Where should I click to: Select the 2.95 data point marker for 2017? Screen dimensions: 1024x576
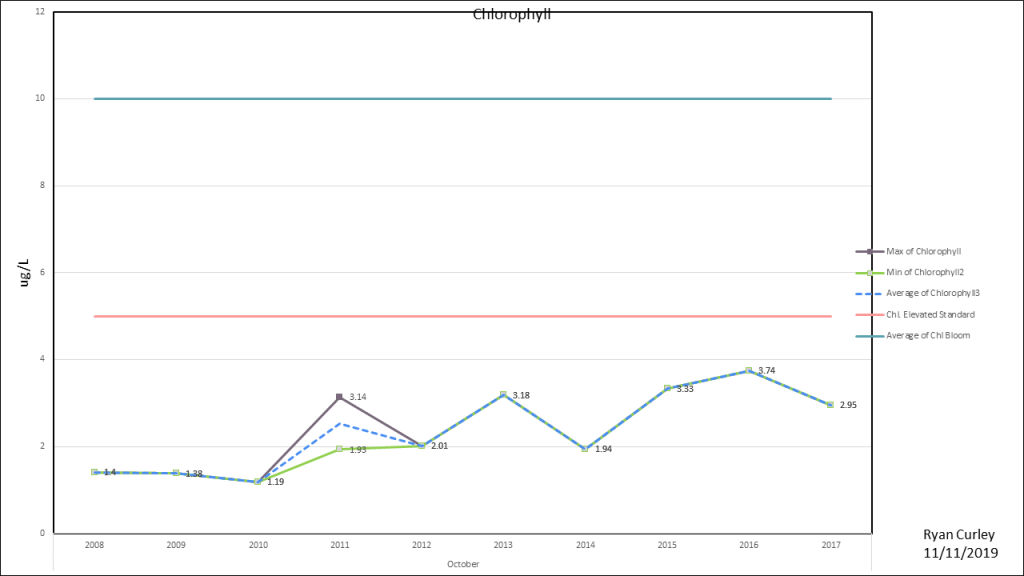830,405
